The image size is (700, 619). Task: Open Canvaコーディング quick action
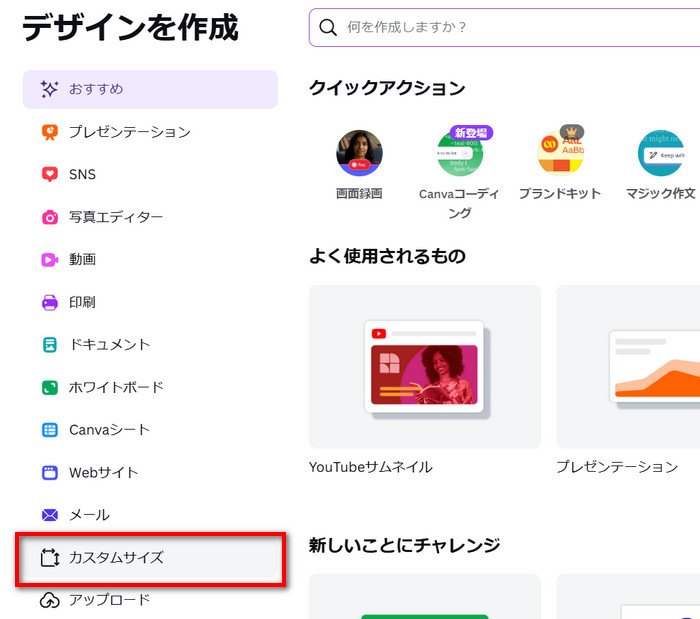pyautogui.click(x=460, y=153)
